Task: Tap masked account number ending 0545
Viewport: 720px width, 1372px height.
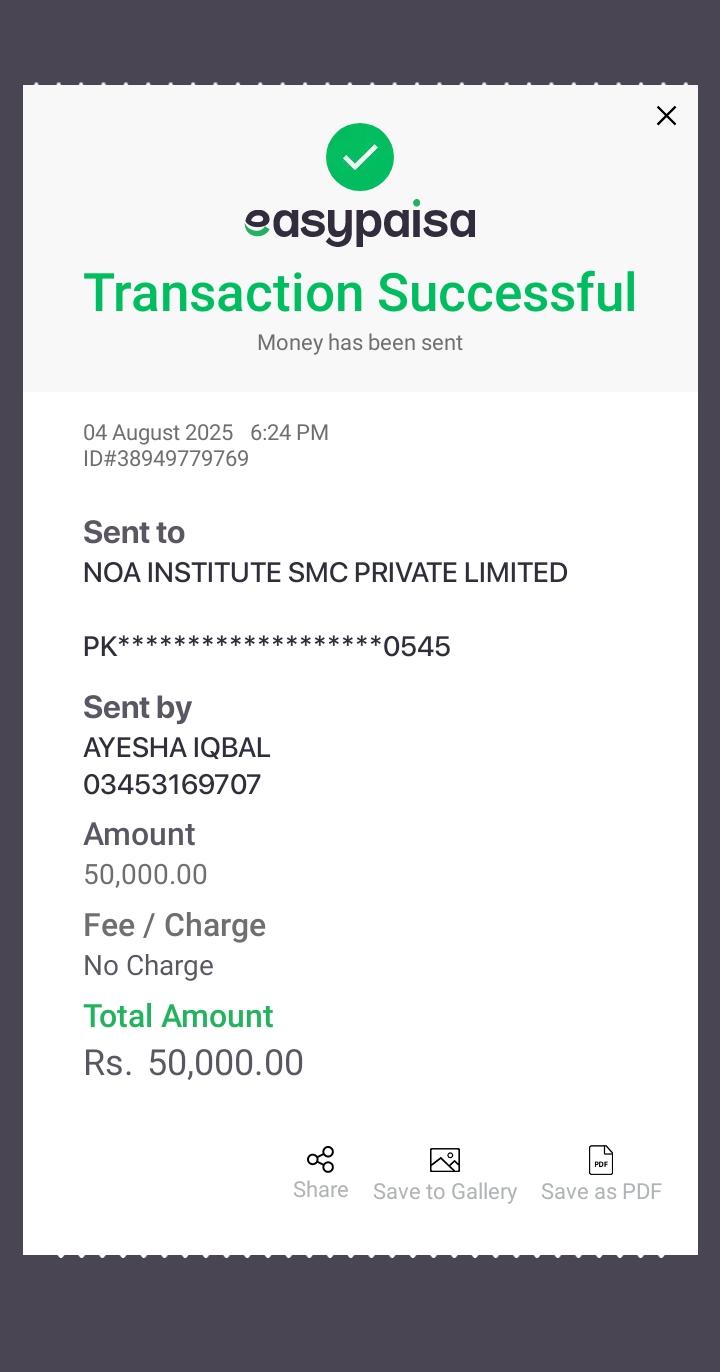Action: coord(267,647)
